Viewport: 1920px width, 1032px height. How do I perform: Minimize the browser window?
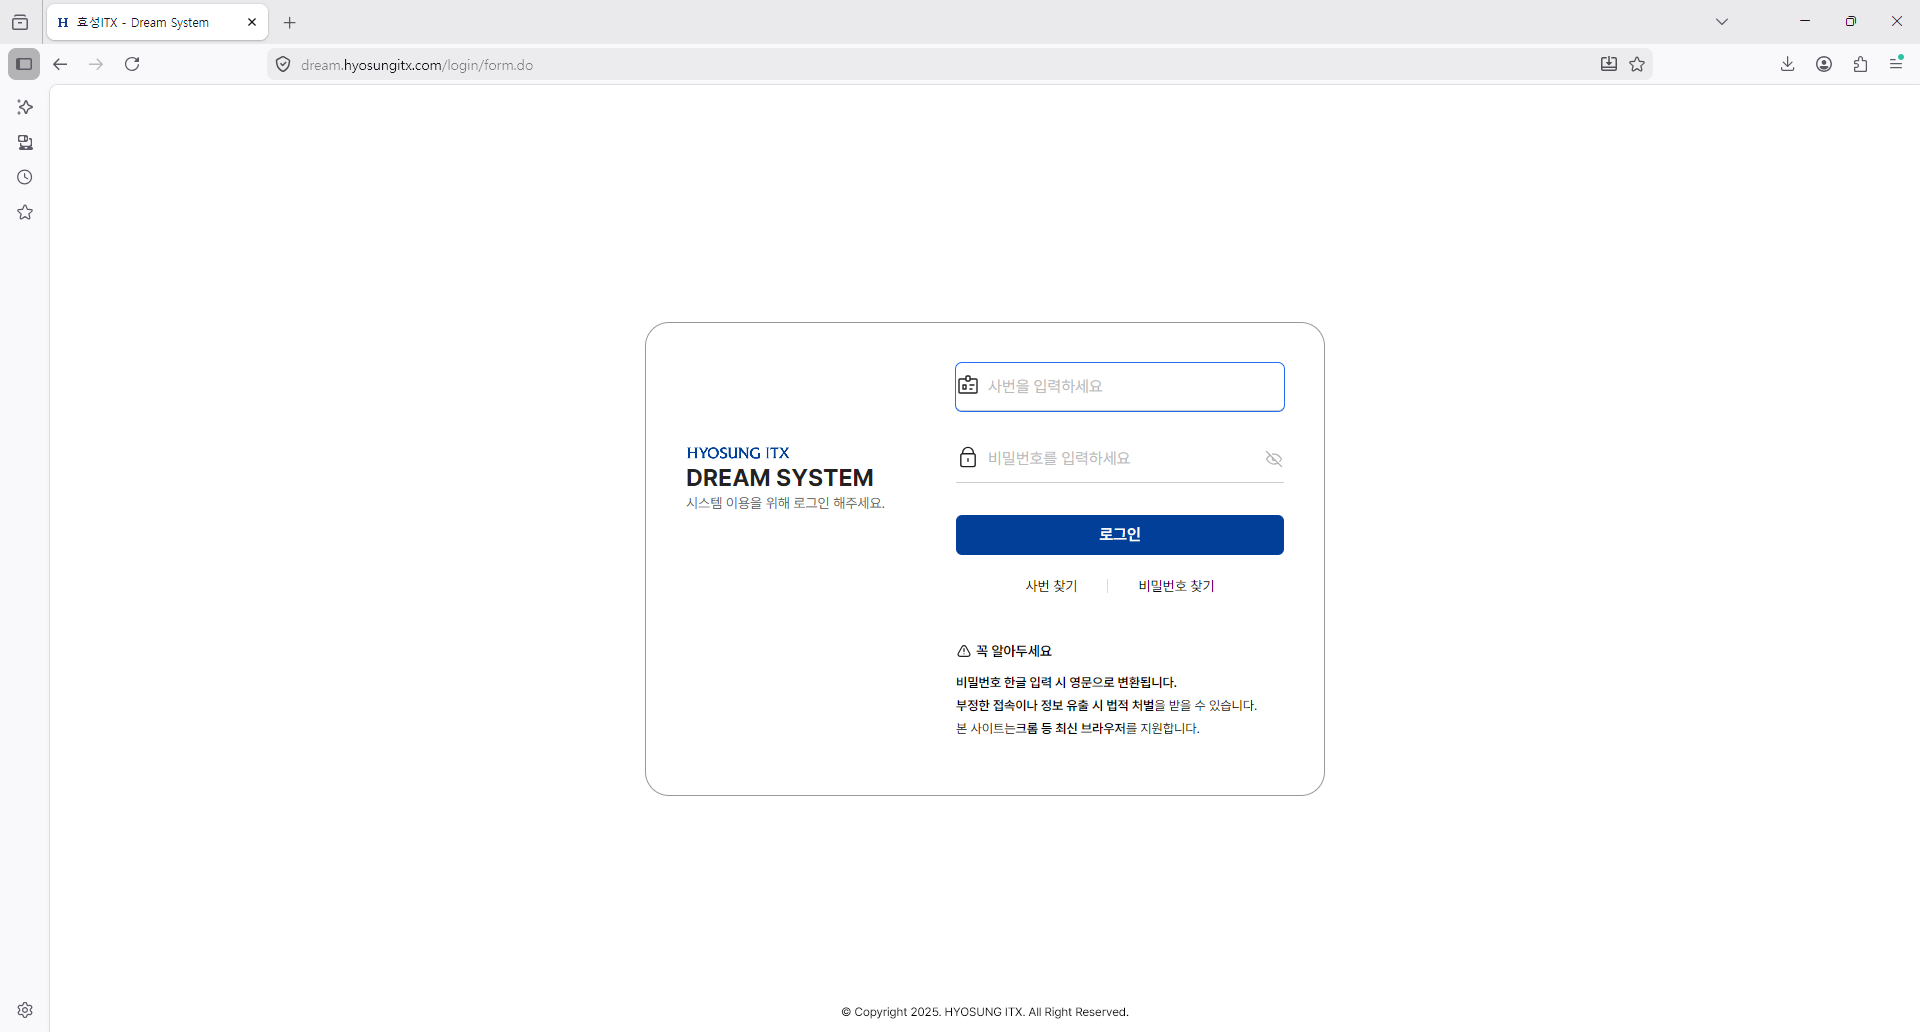(1805, 21)
